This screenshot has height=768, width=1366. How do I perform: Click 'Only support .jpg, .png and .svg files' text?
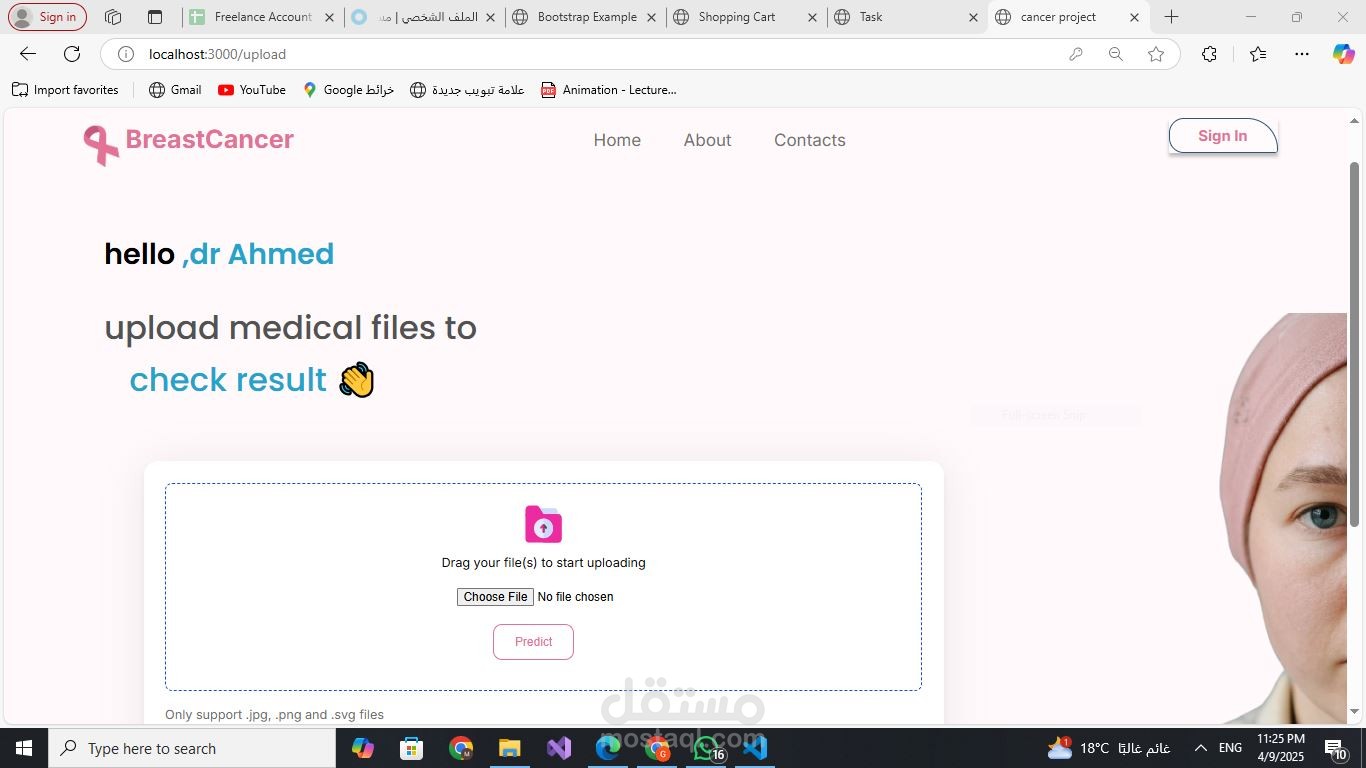[x=274, y=715]
